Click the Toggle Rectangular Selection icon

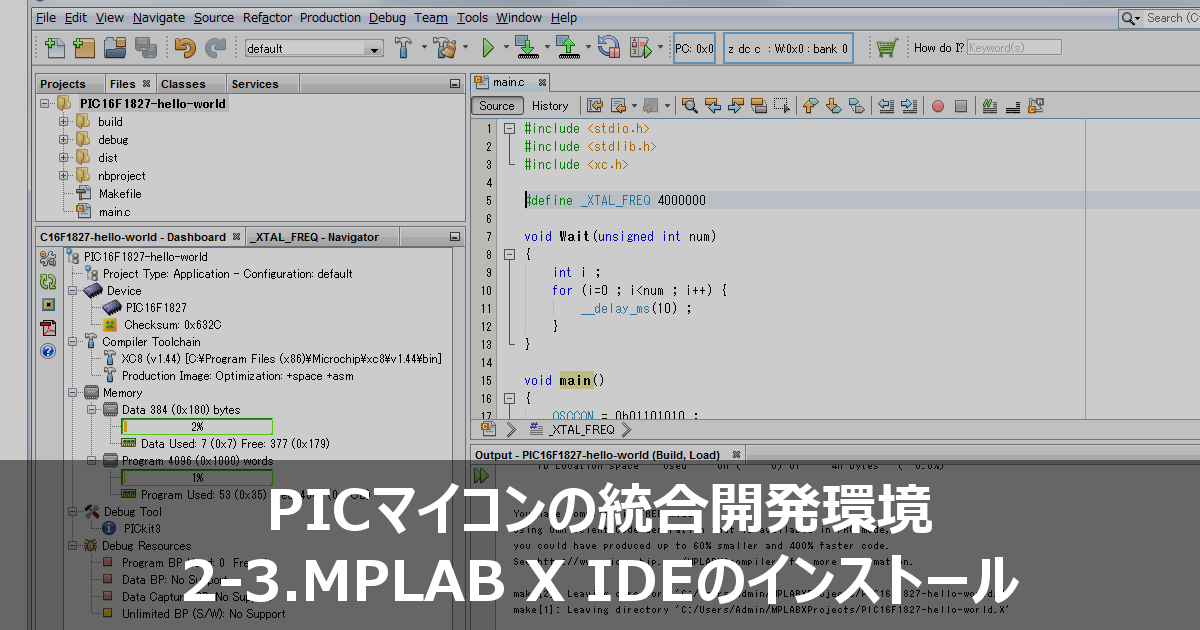coord(782,105)
